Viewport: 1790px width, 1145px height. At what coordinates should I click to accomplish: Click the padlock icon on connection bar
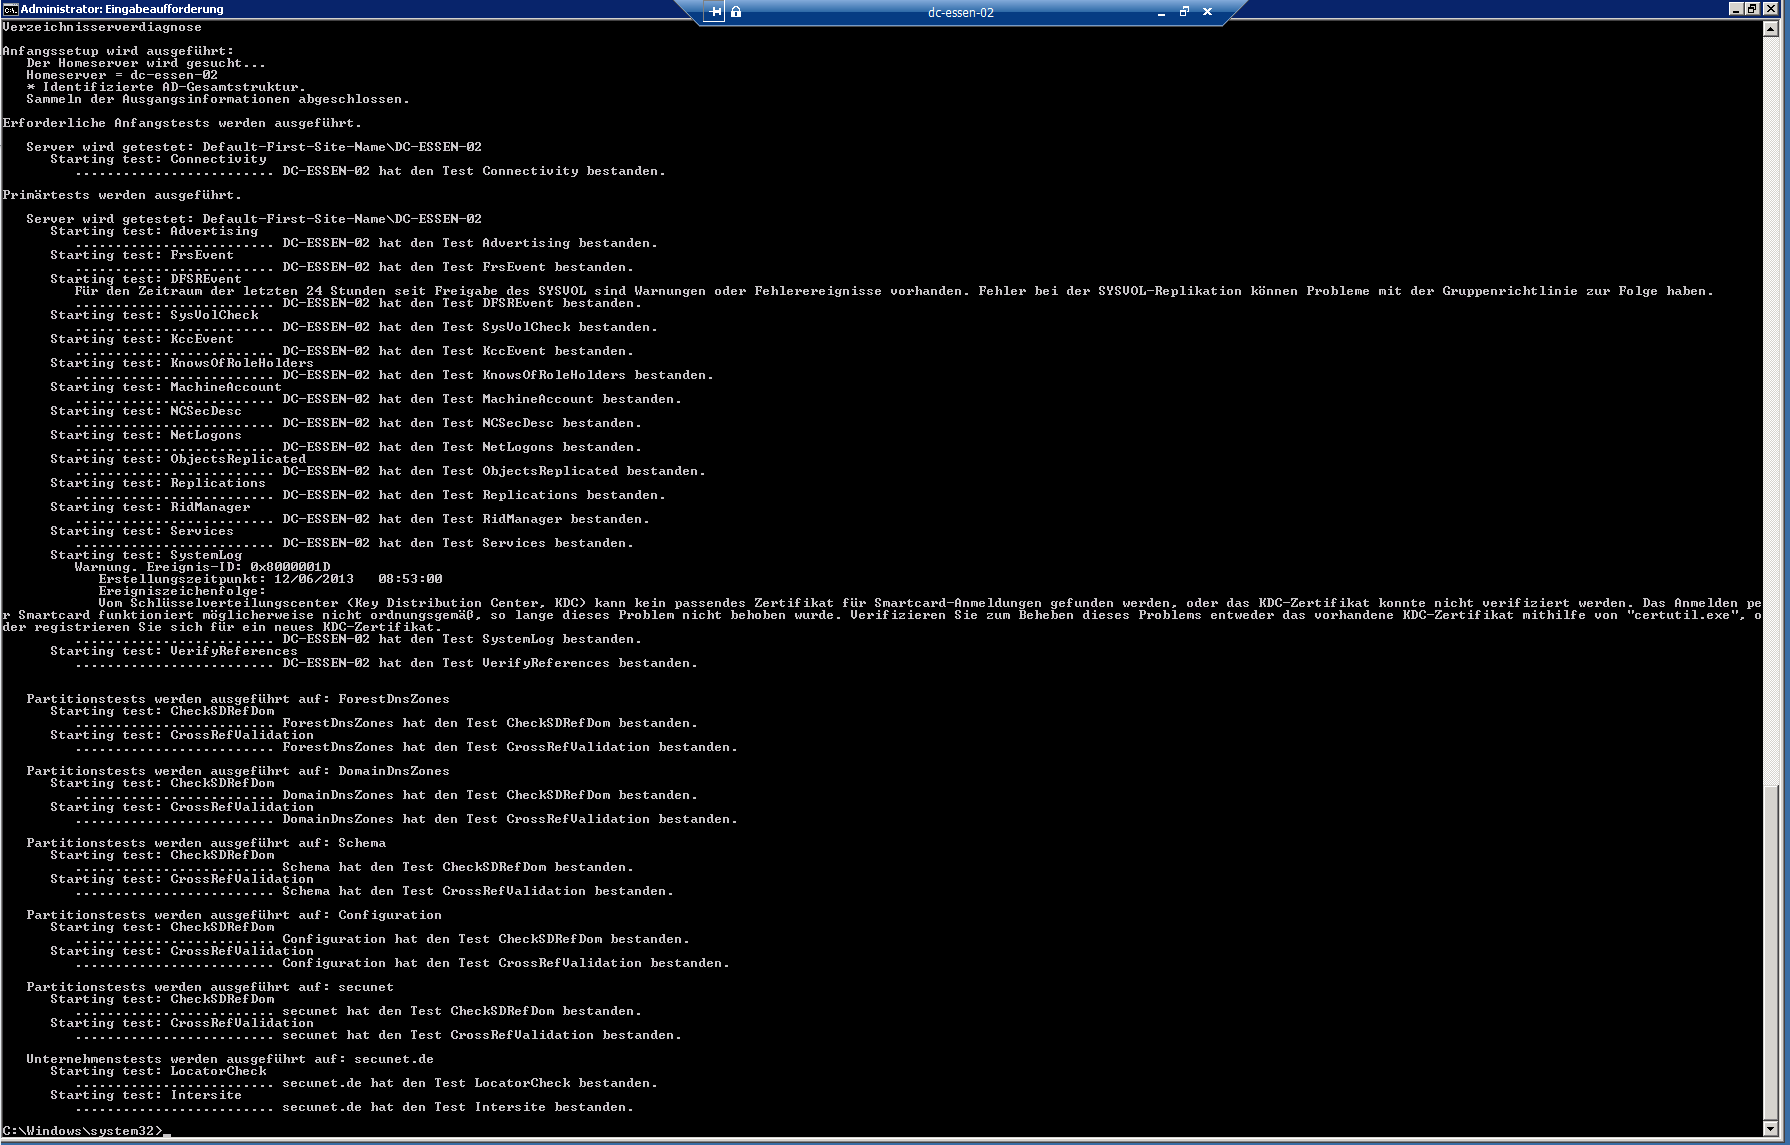coord(736,12)
